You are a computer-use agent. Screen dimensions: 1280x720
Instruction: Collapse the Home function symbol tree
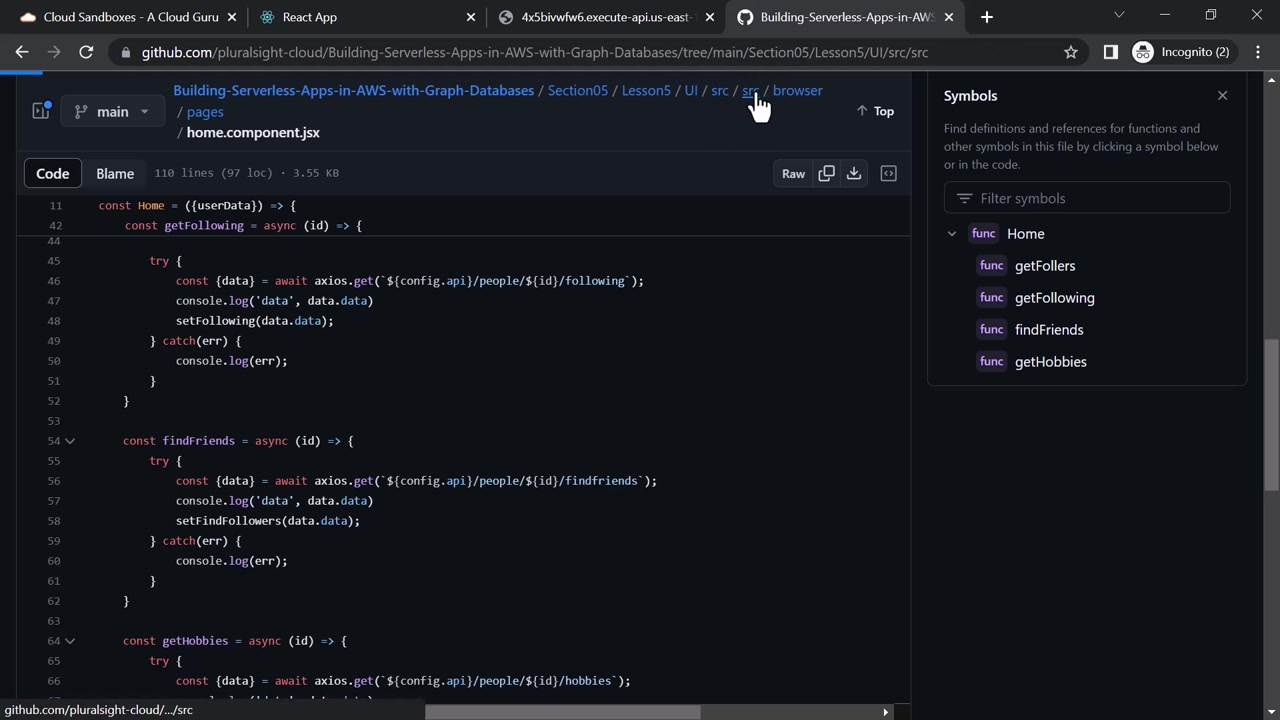click(x=952, y=234)
